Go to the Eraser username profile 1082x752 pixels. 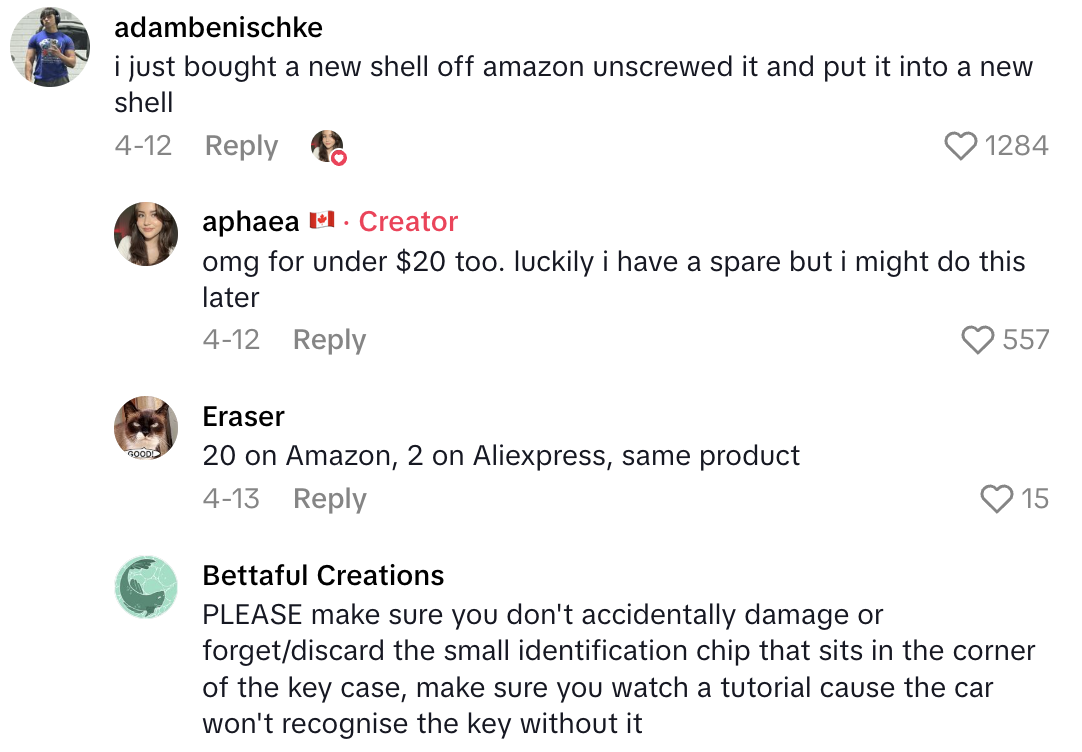click(x=243, y=416)
